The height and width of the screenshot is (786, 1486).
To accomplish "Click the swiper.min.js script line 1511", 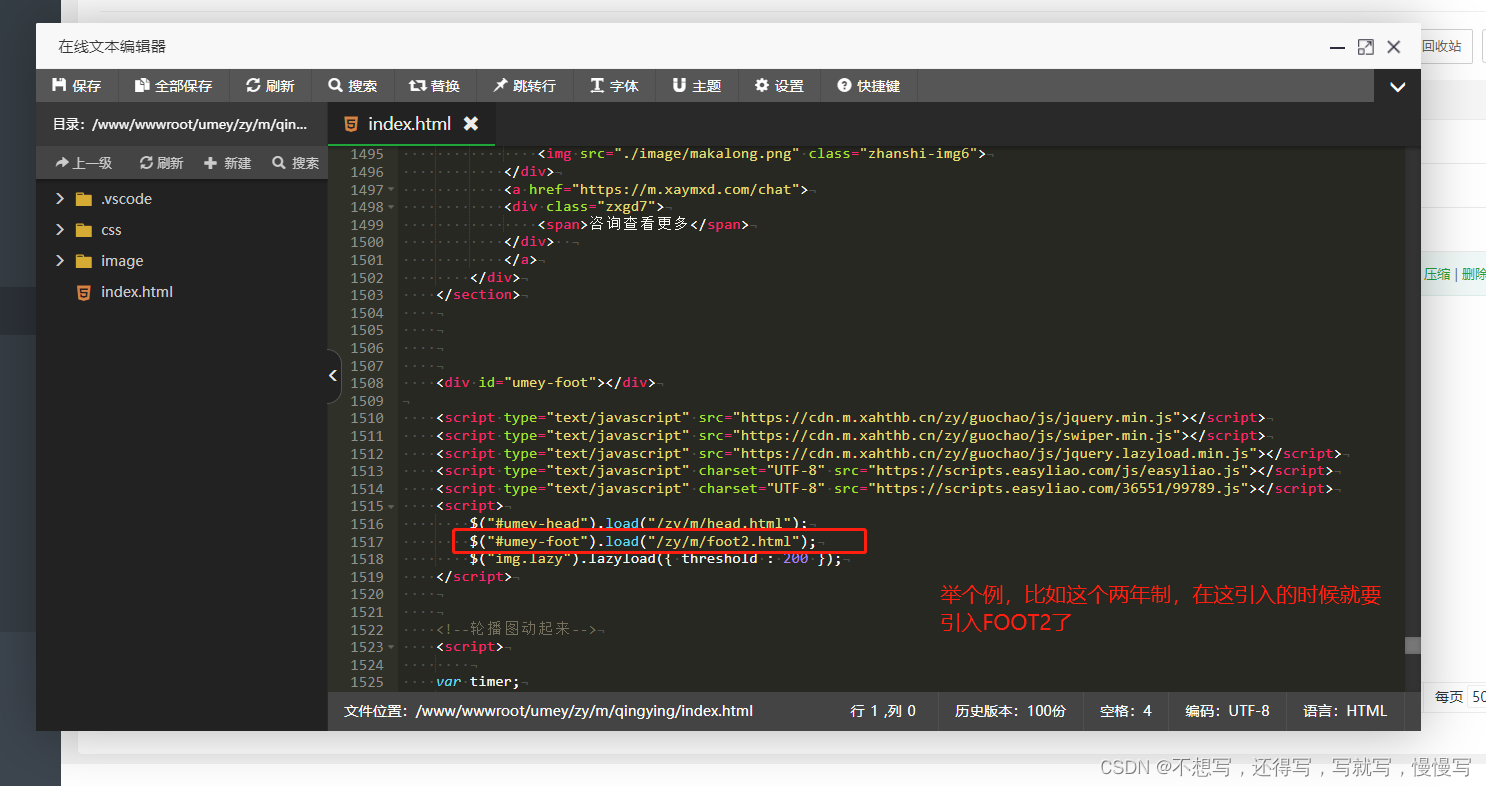I will coord(851,436).
